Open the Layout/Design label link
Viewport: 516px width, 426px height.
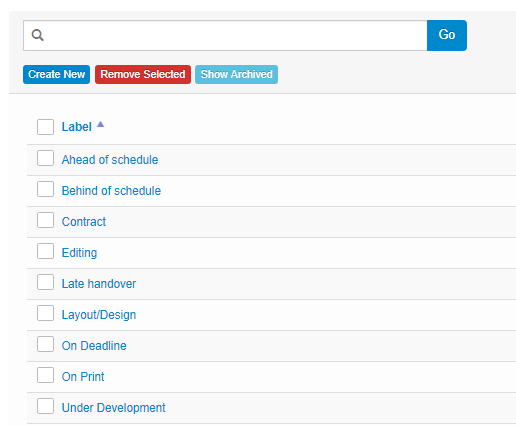pyautogui.click(x=99, y=315)
